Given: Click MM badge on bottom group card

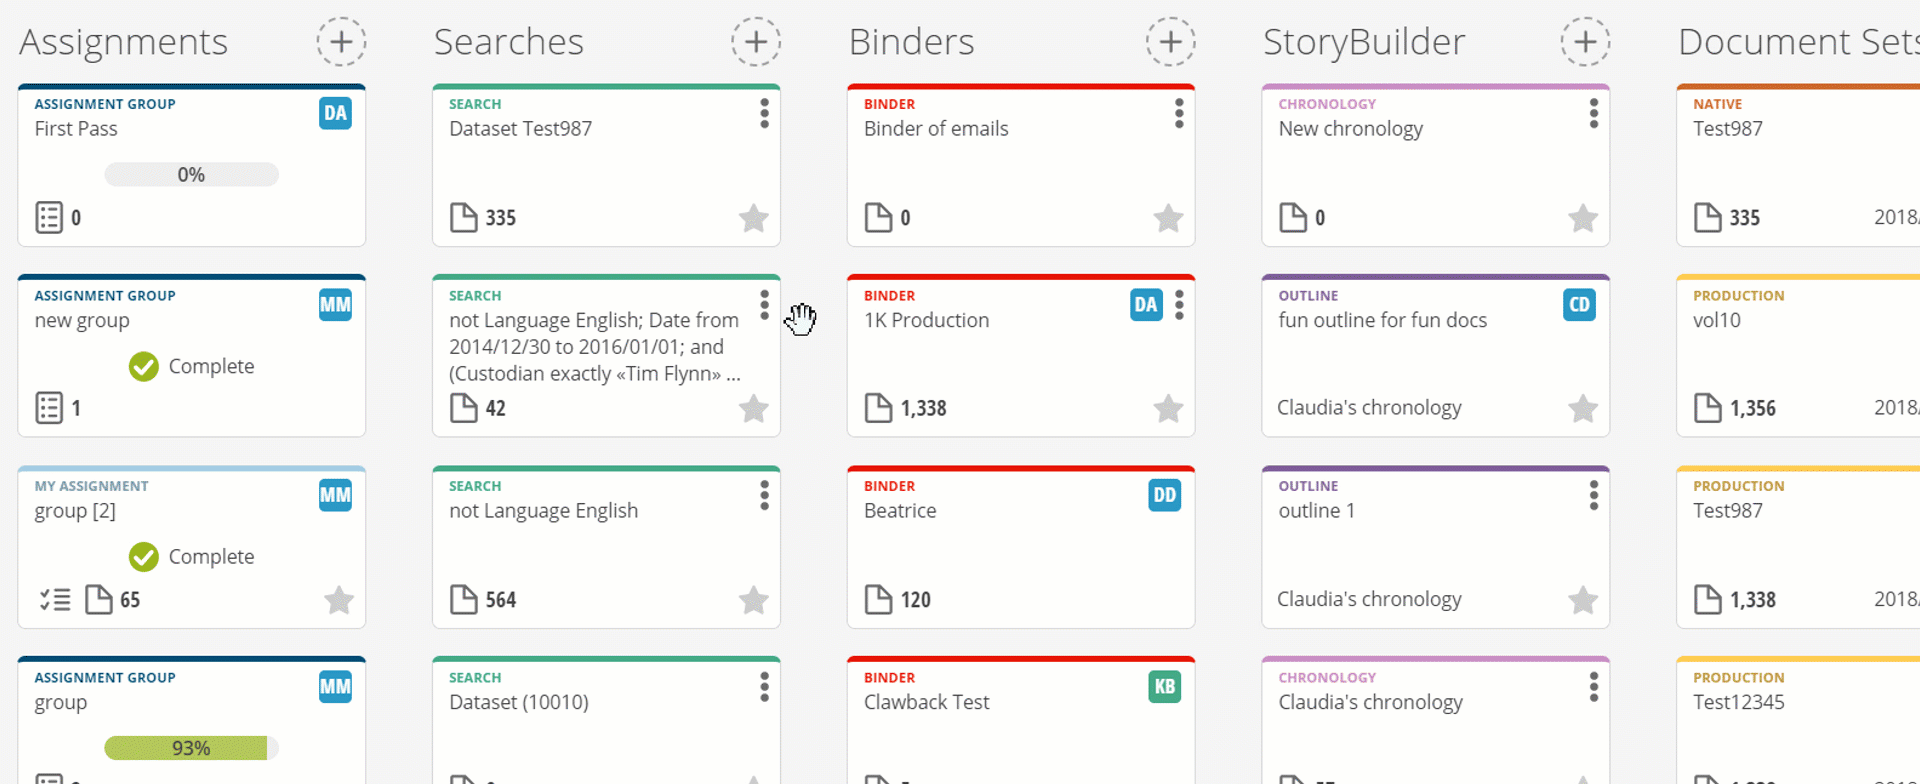Looking at the screenshot, I should point(335,687).
